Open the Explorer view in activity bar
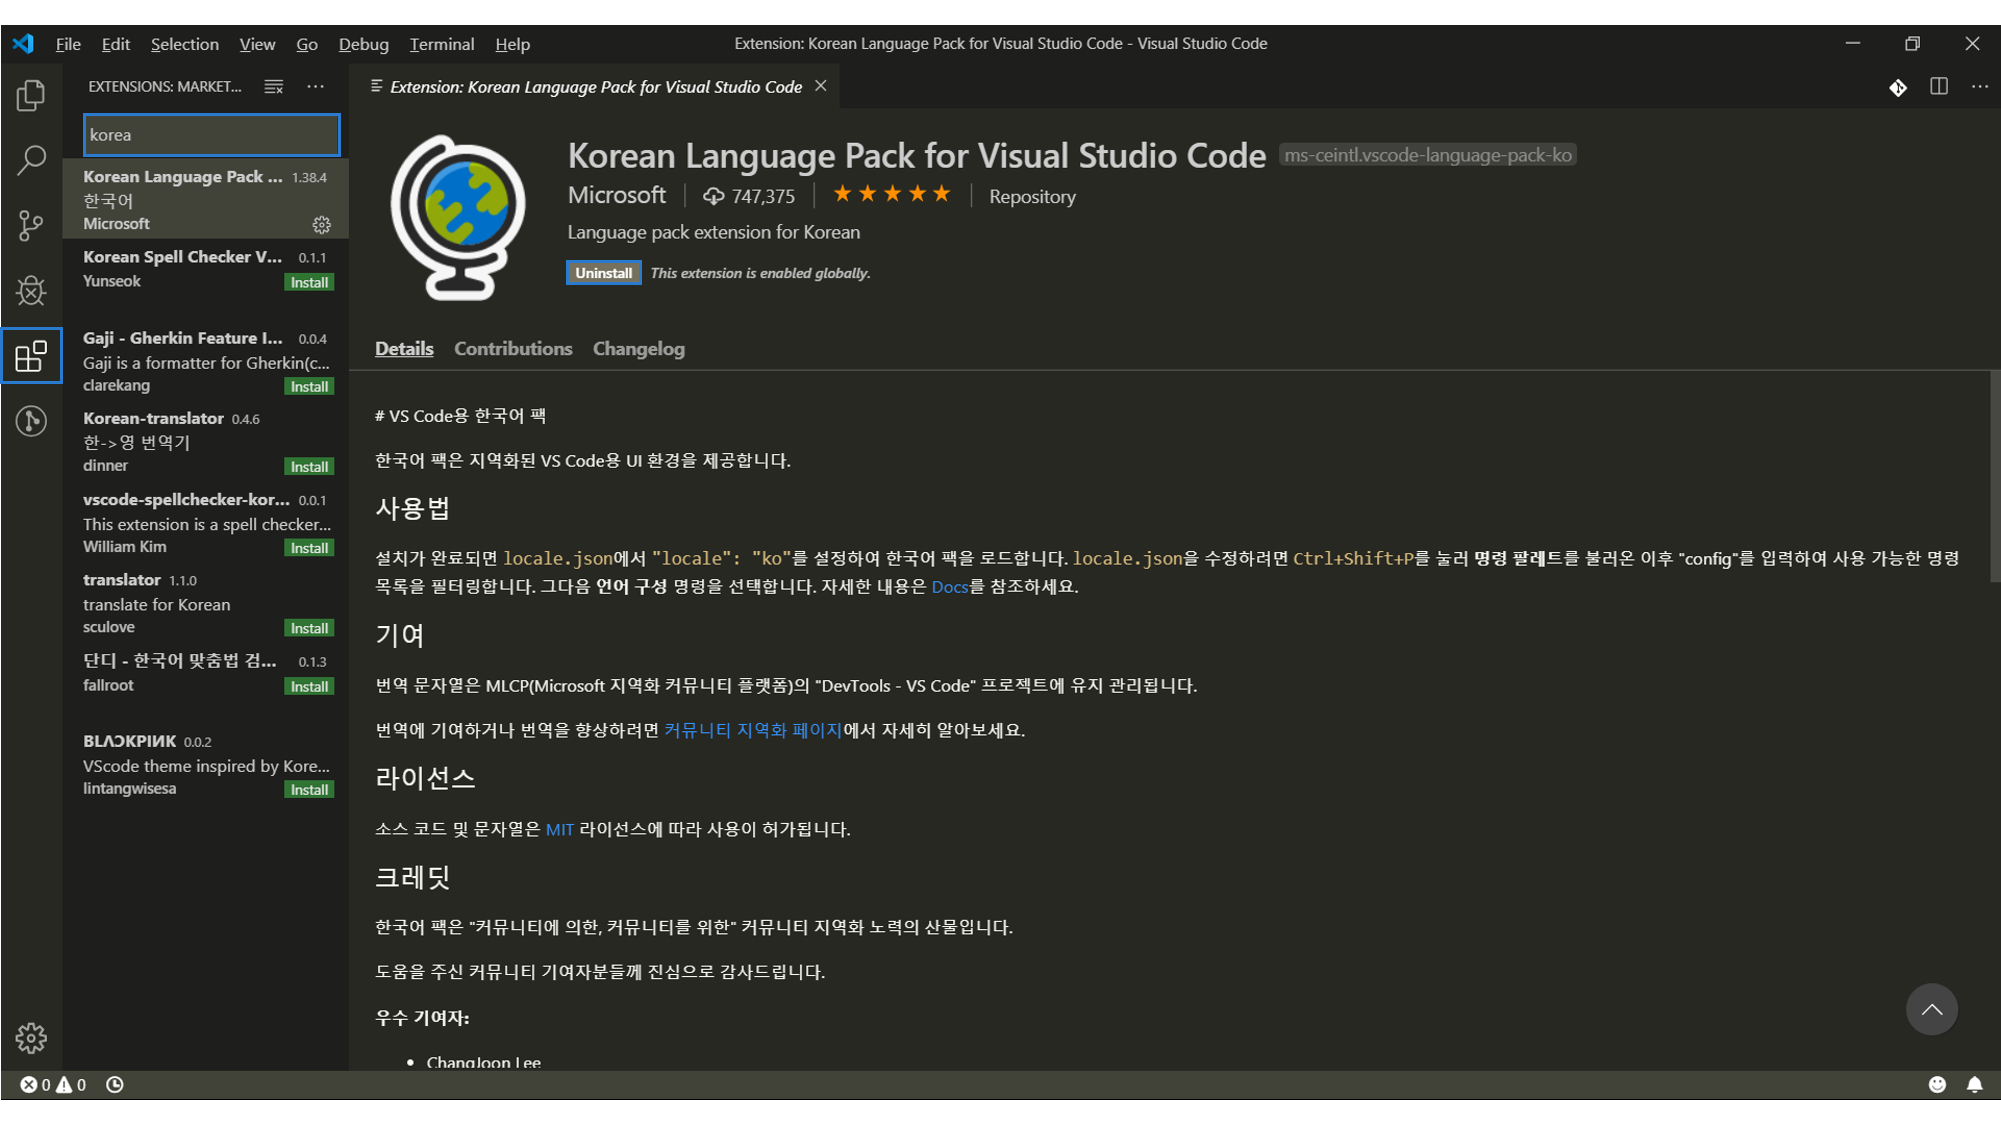The image size is (2001, 1125). 31,95
